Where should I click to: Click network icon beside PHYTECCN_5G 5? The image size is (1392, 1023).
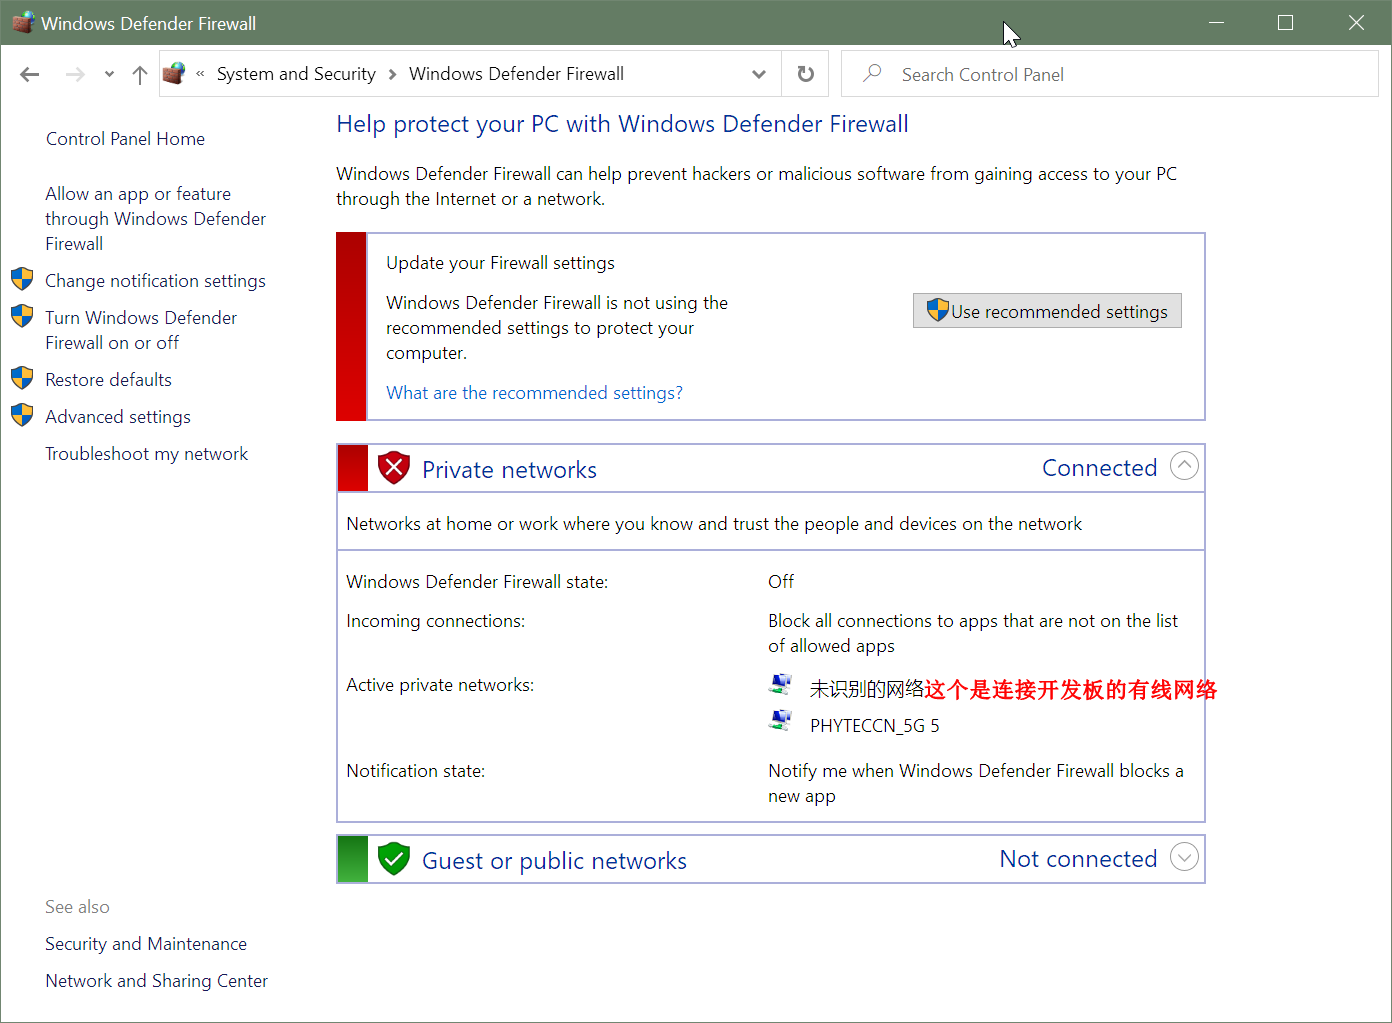pyautogui.click(x=780, y=720)
